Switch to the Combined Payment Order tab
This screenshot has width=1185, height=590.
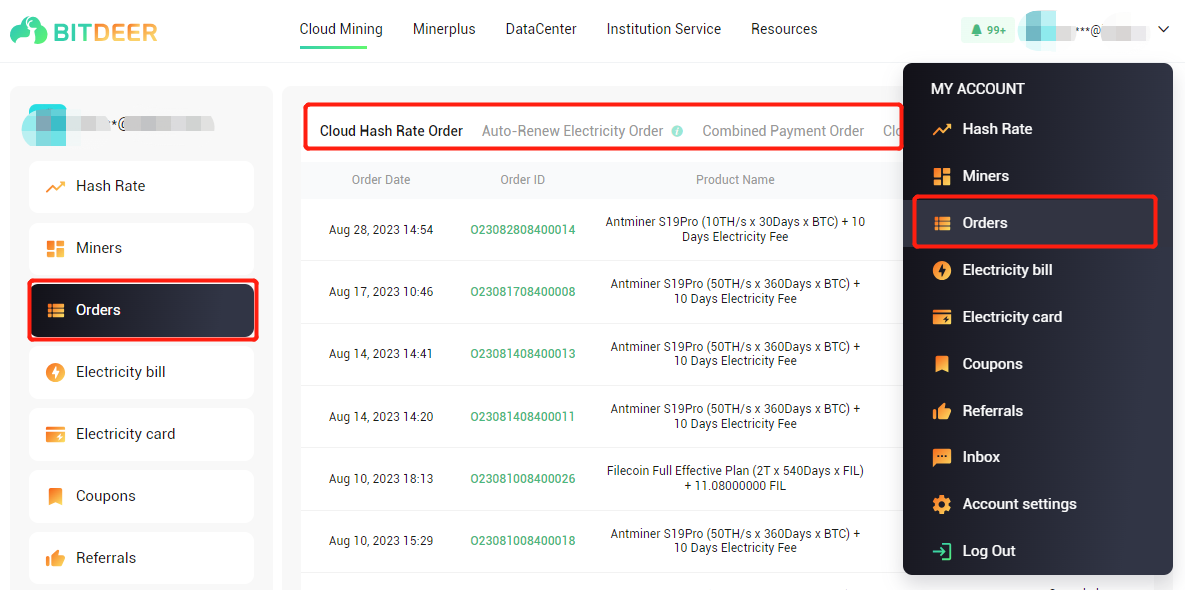click(783, 130)
